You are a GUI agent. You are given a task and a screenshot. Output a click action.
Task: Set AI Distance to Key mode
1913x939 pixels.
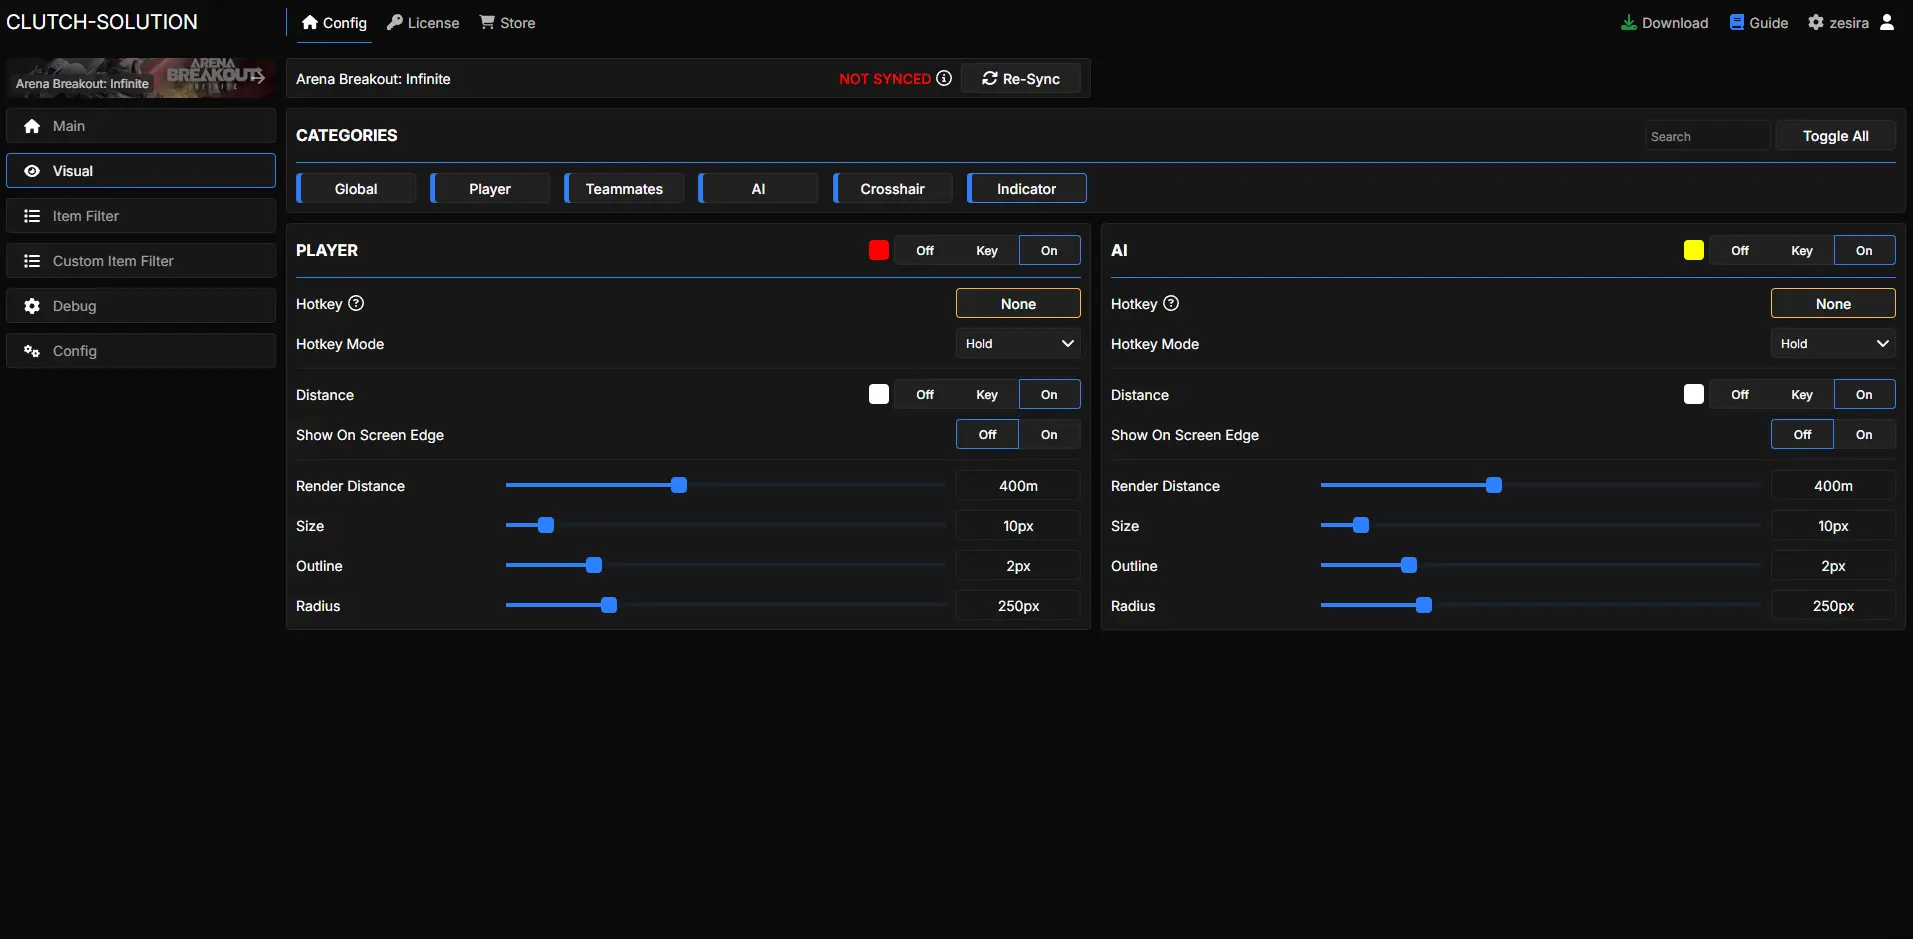click(x=1802, y=395)
